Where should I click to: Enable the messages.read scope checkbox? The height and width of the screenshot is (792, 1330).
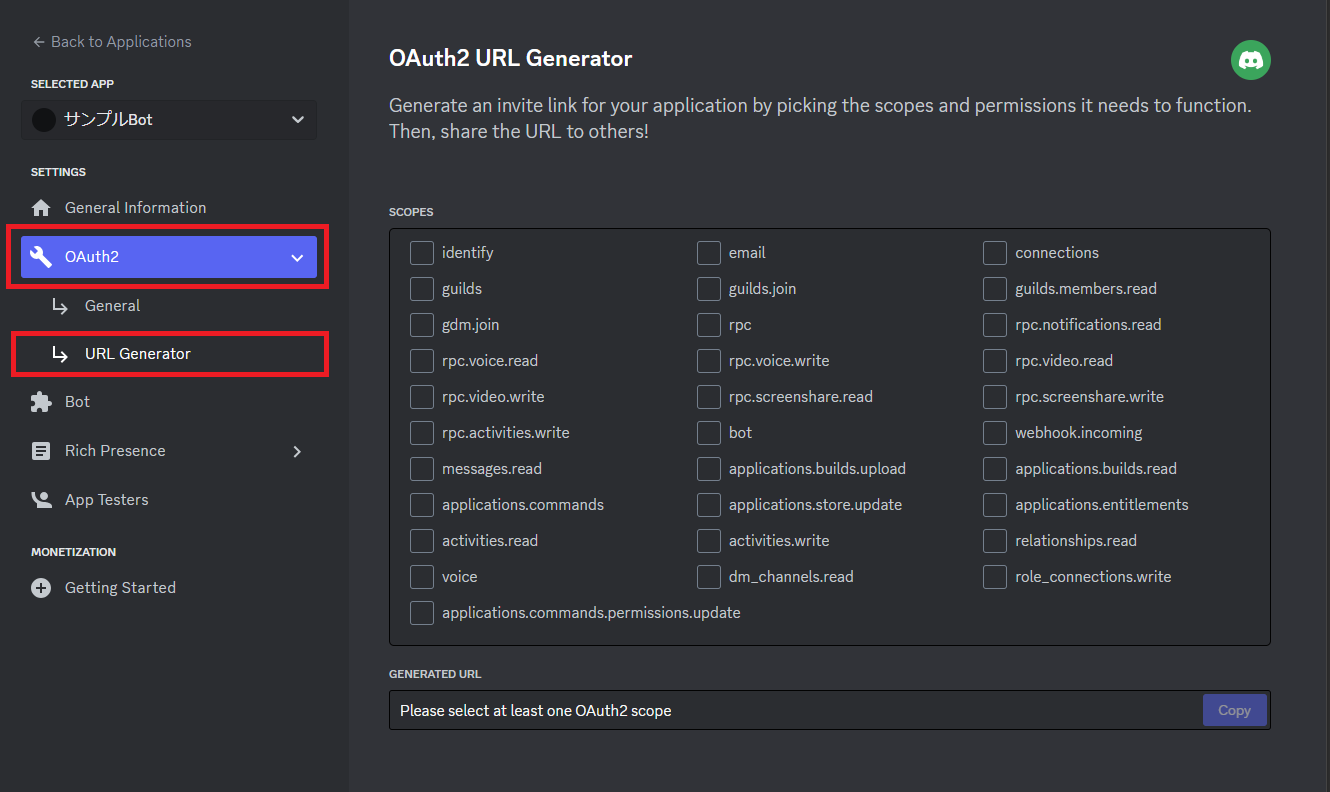pos(422,469)
